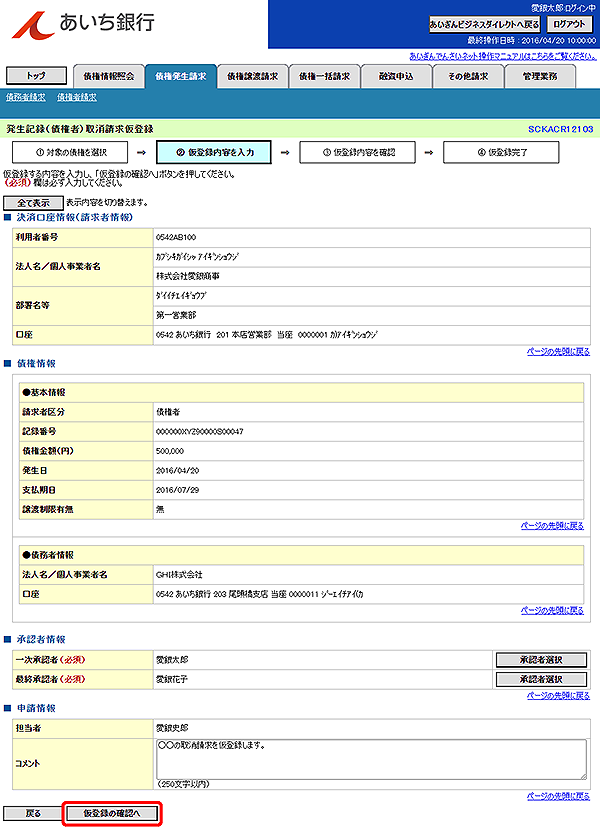Click ページの先頭に戻る below 基本情報 table

click(552, 526)
